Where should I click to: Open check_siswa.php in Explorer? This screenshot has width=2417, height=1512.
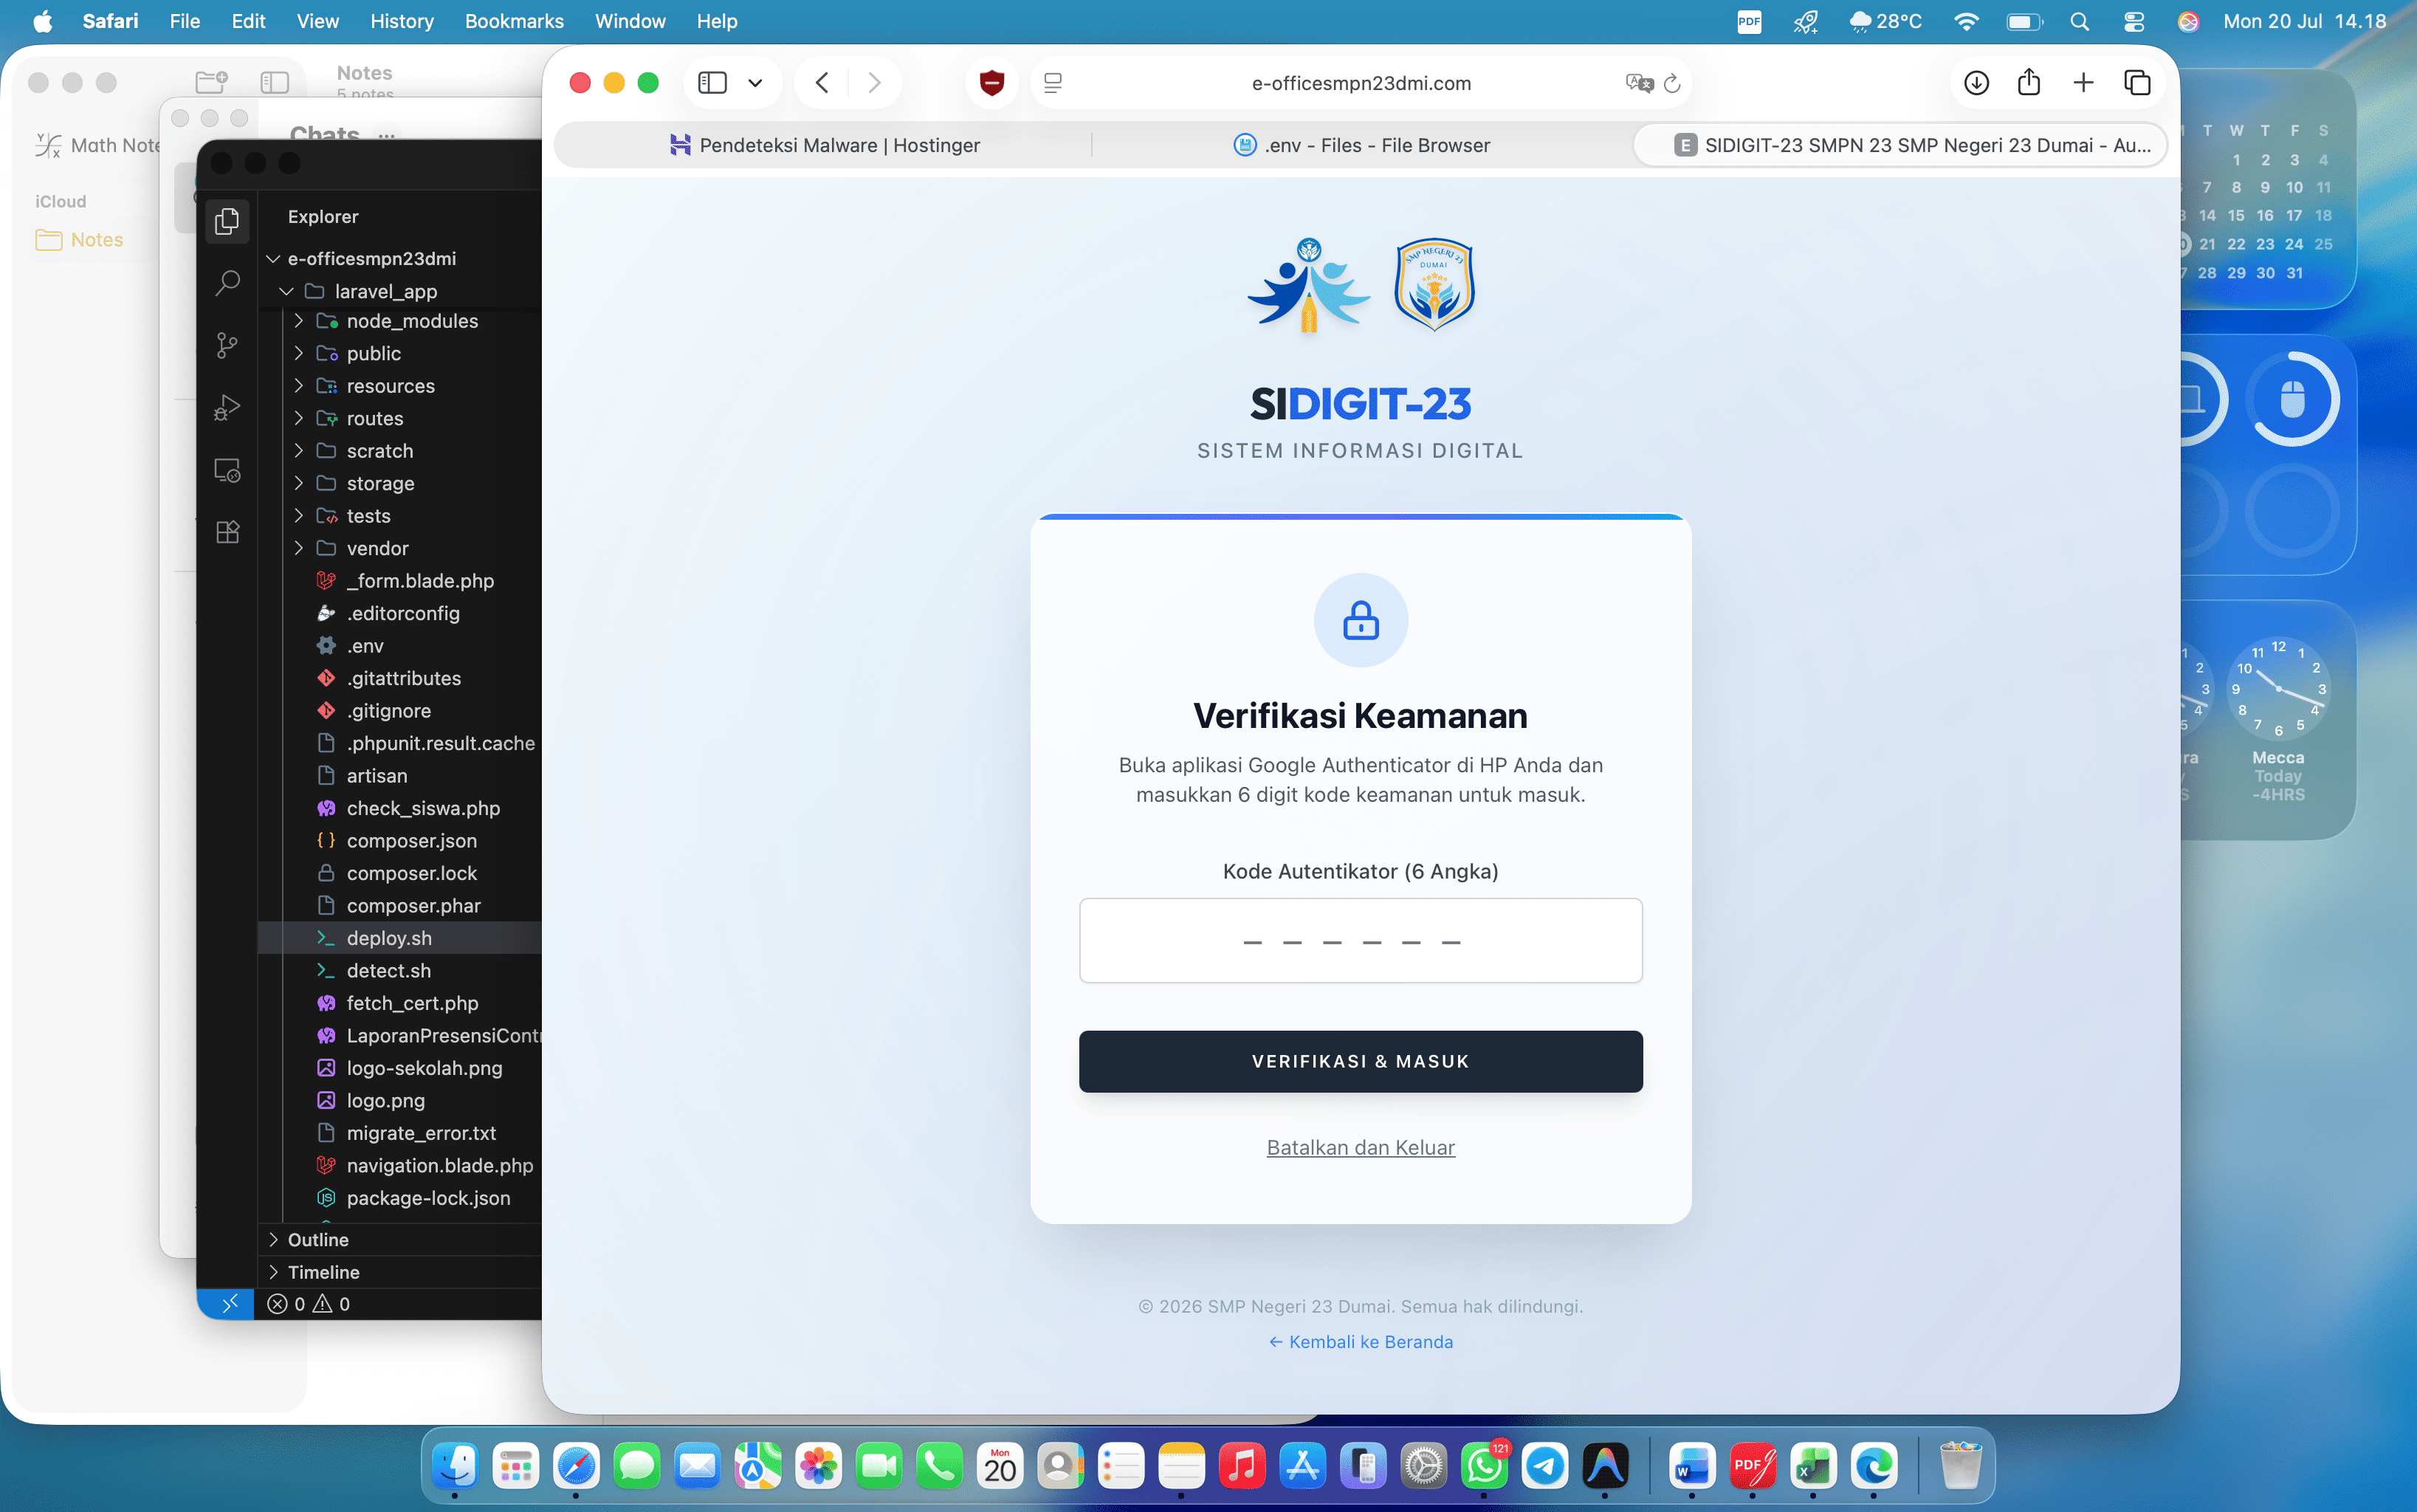tap(400, 808)
